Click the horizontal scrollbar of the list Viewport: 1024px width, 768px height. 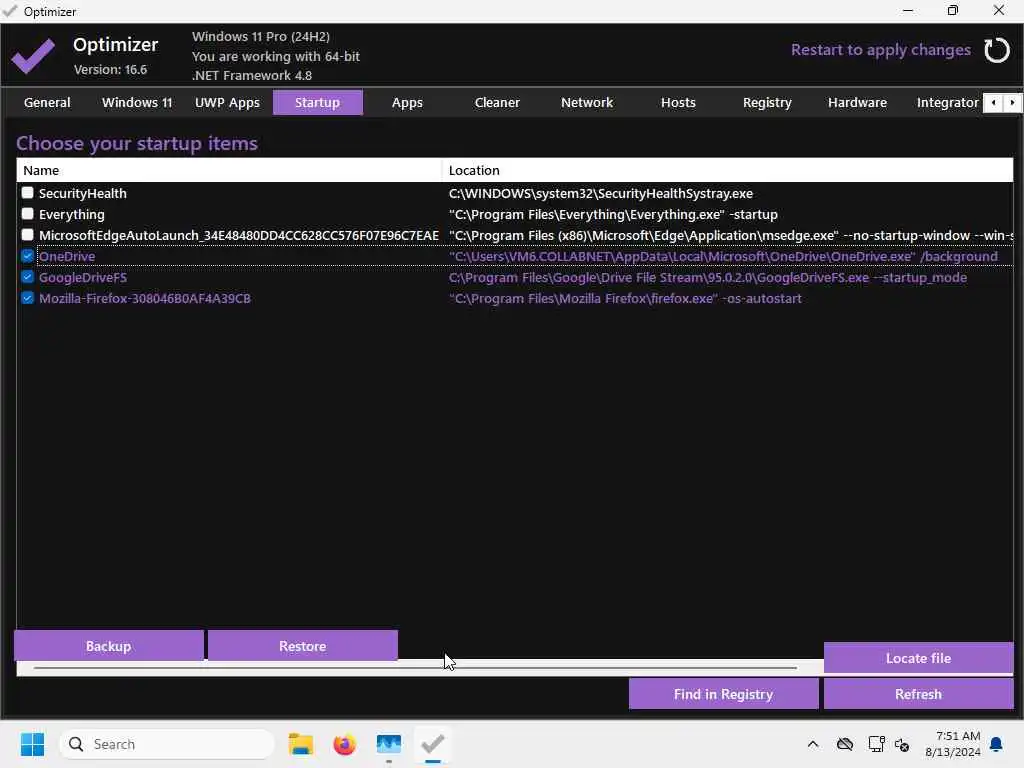(x=415, y=668)
